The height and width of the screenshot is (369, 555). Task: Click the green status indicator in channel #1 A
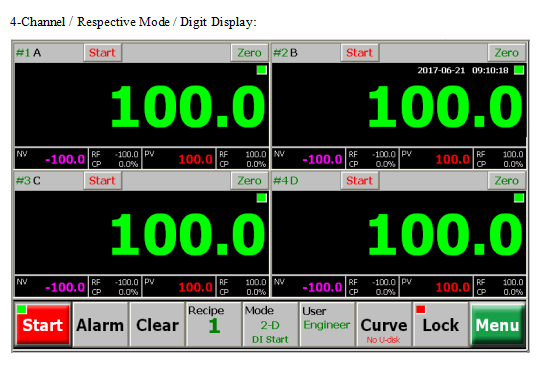[x=262, y=70]
